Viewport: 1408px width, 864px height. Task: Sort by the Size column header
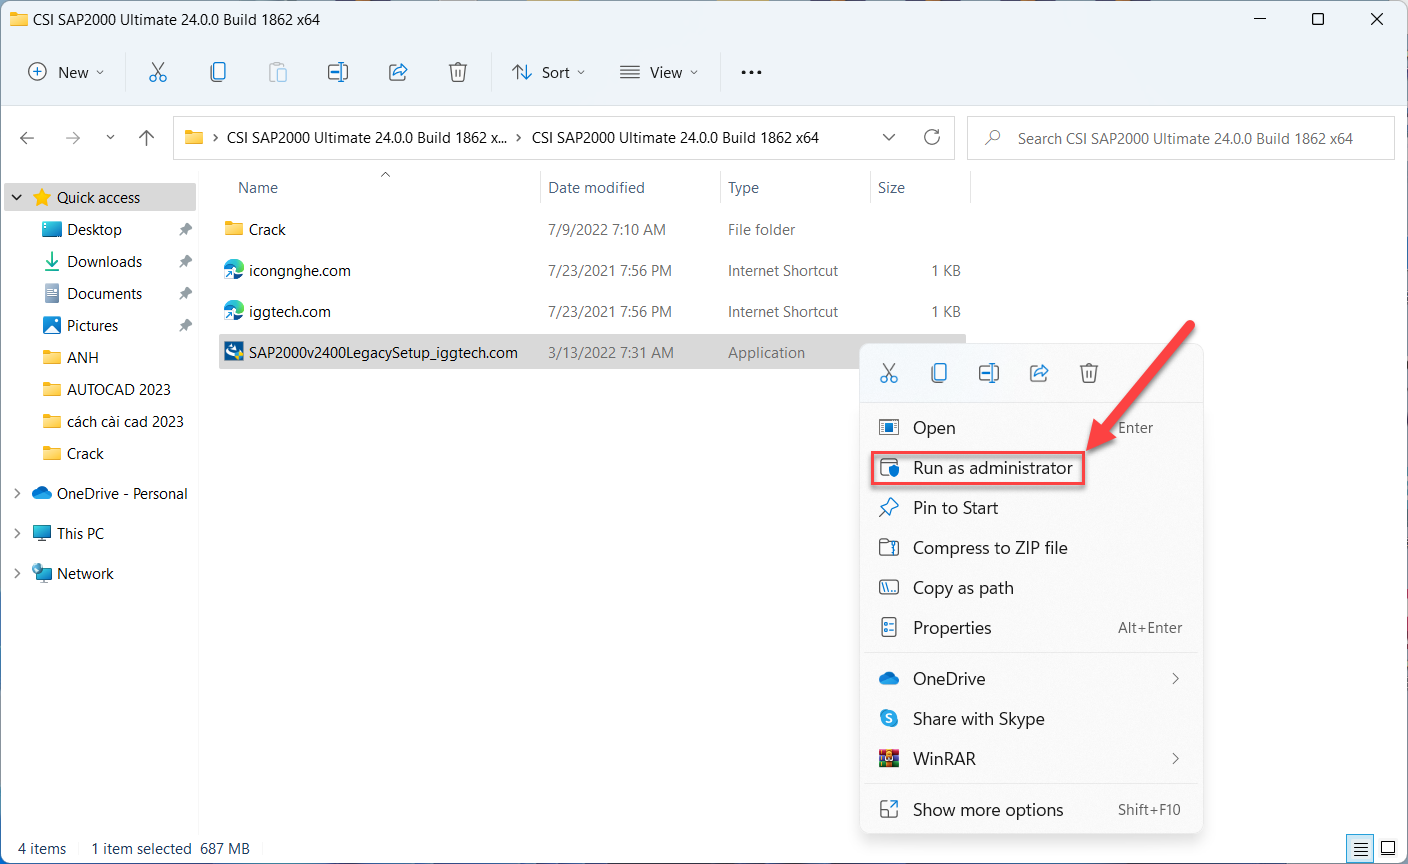[891, 188]
